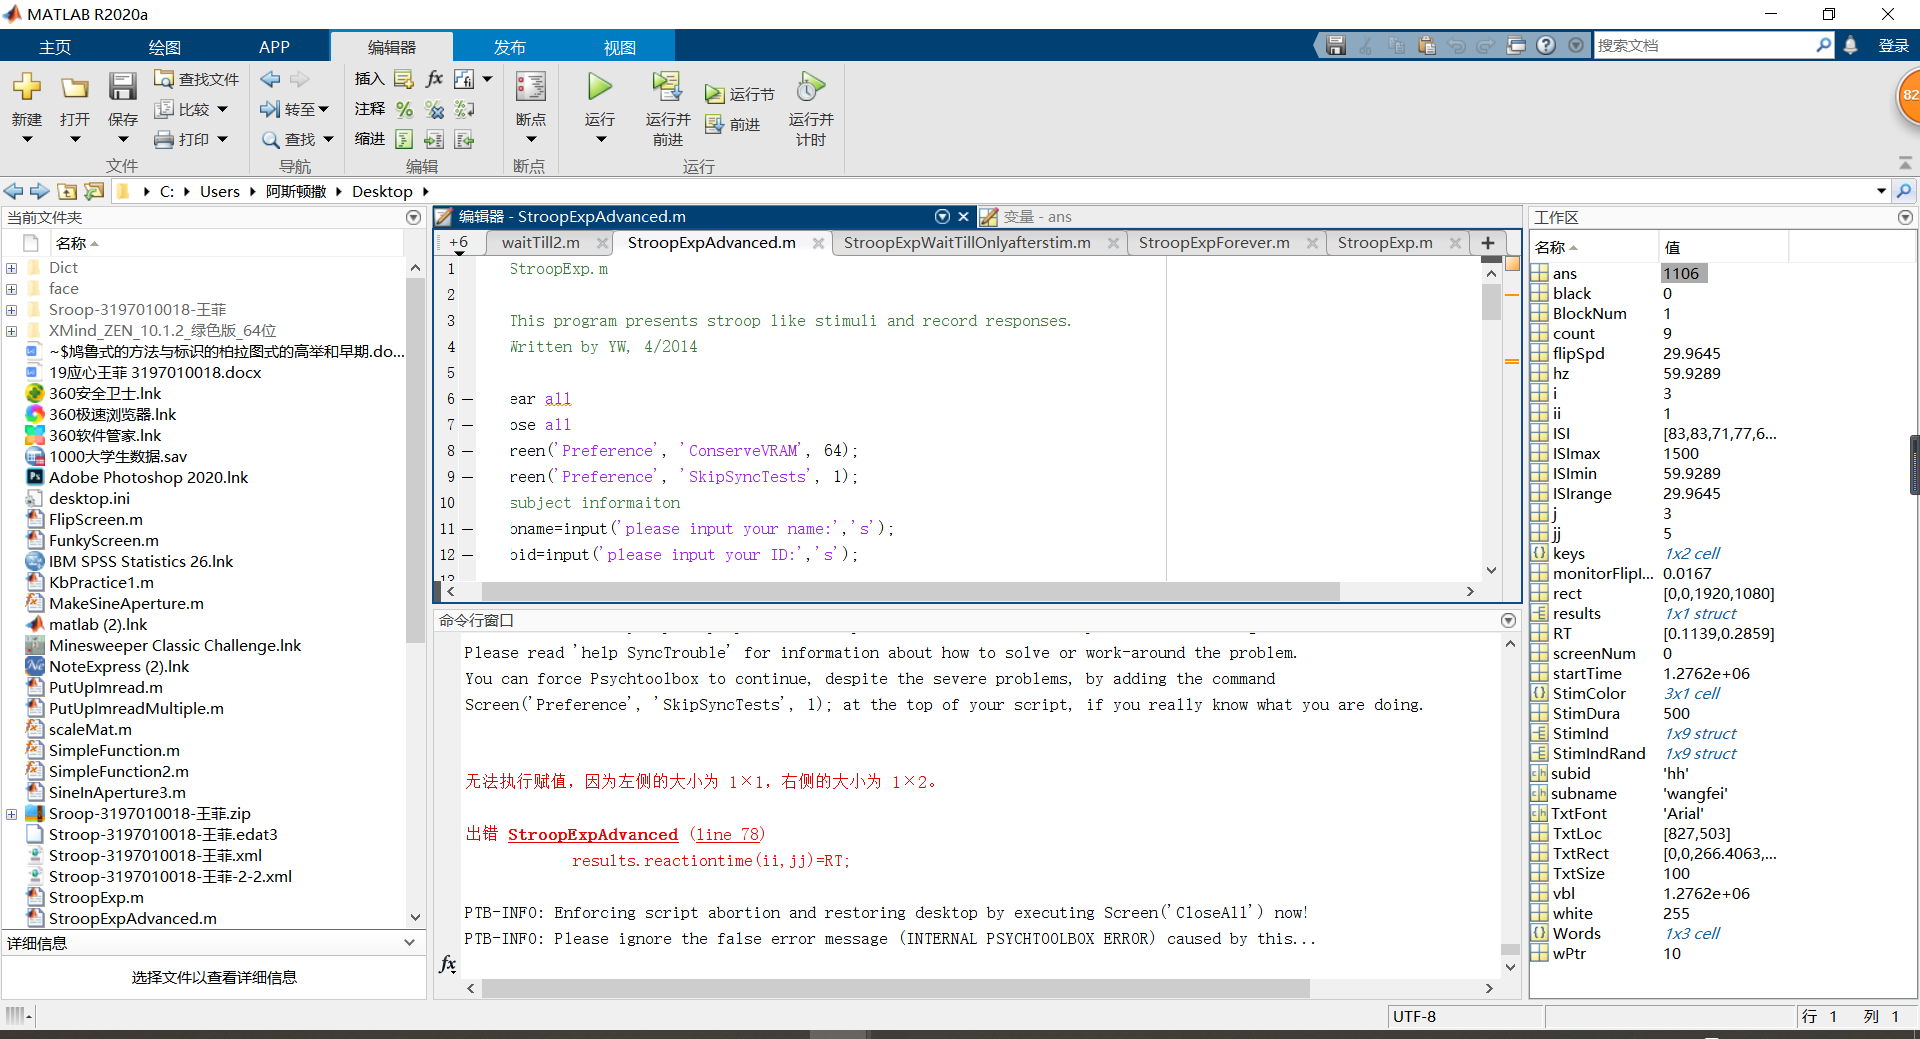
Task: Click the insert function fx icon
Action: click(434, 79)
